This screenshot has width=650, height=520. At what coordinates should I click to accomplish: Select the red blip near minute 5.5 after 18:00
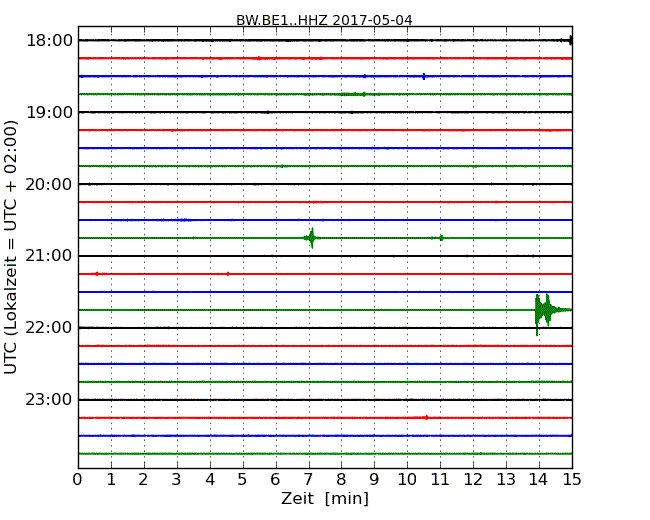(x=259, y=58)
